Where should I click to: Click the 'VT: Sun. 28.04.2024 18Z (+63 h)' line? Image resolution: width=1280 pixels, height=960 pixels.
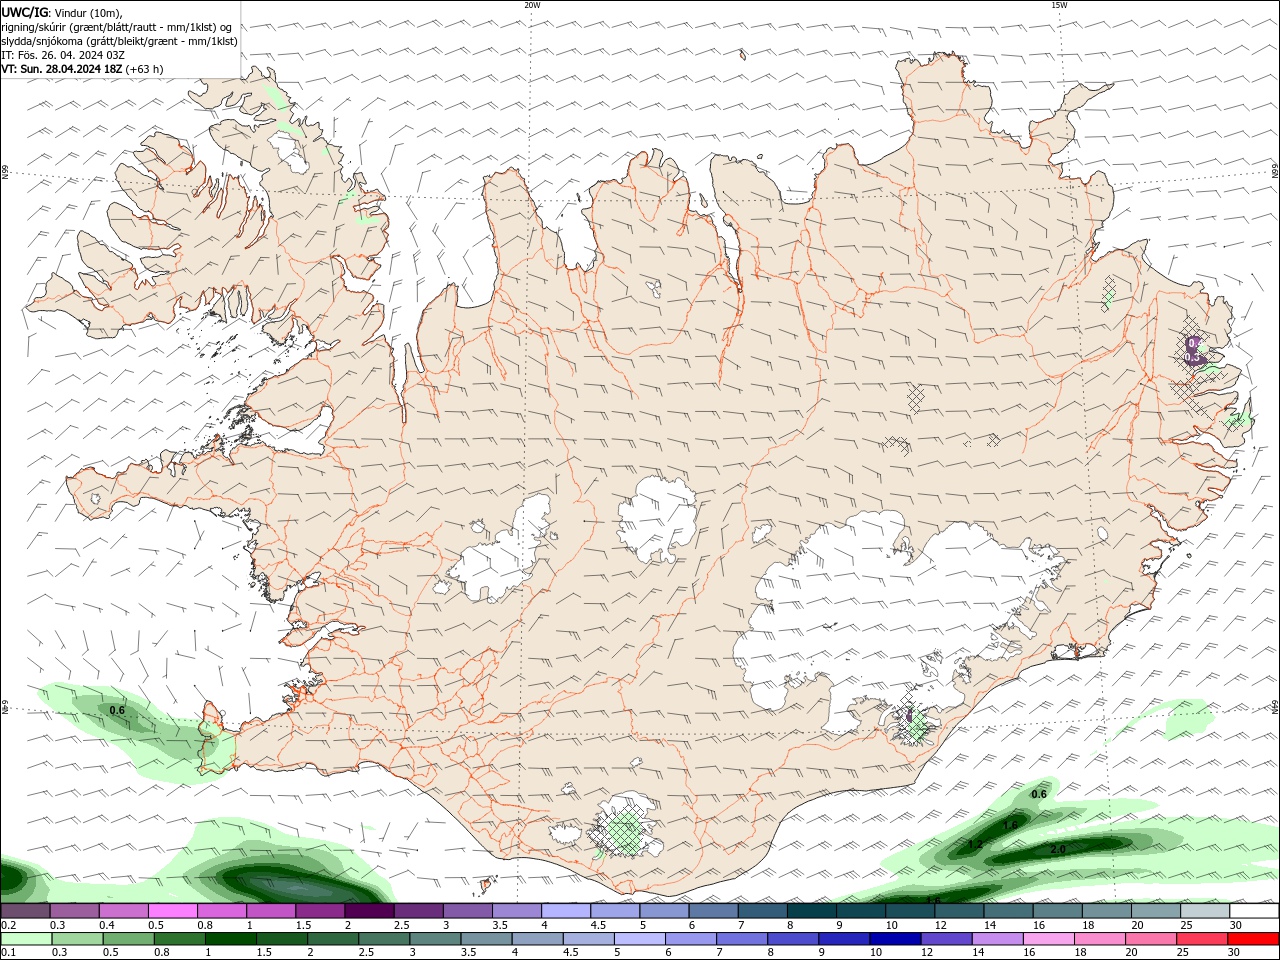[x=82, y=69]
